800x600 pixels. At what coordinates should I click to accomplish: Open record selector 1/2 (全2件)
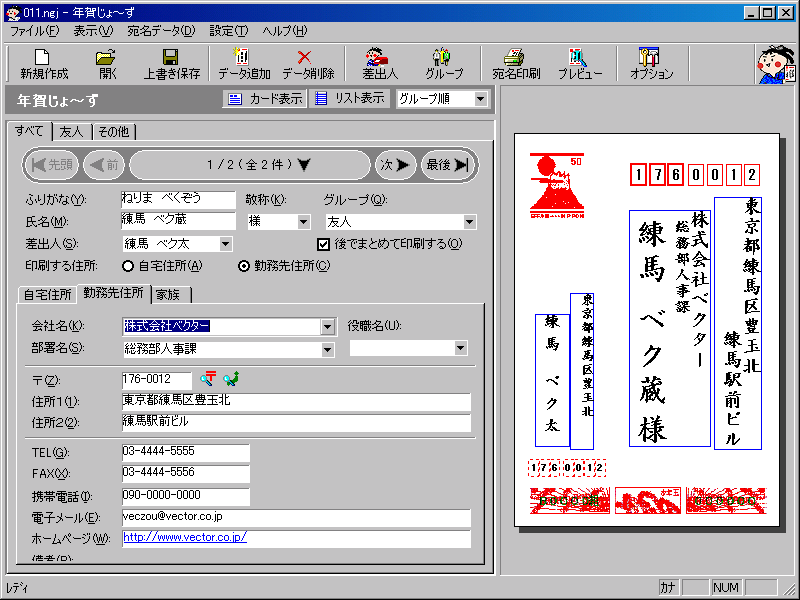[249, 165]
